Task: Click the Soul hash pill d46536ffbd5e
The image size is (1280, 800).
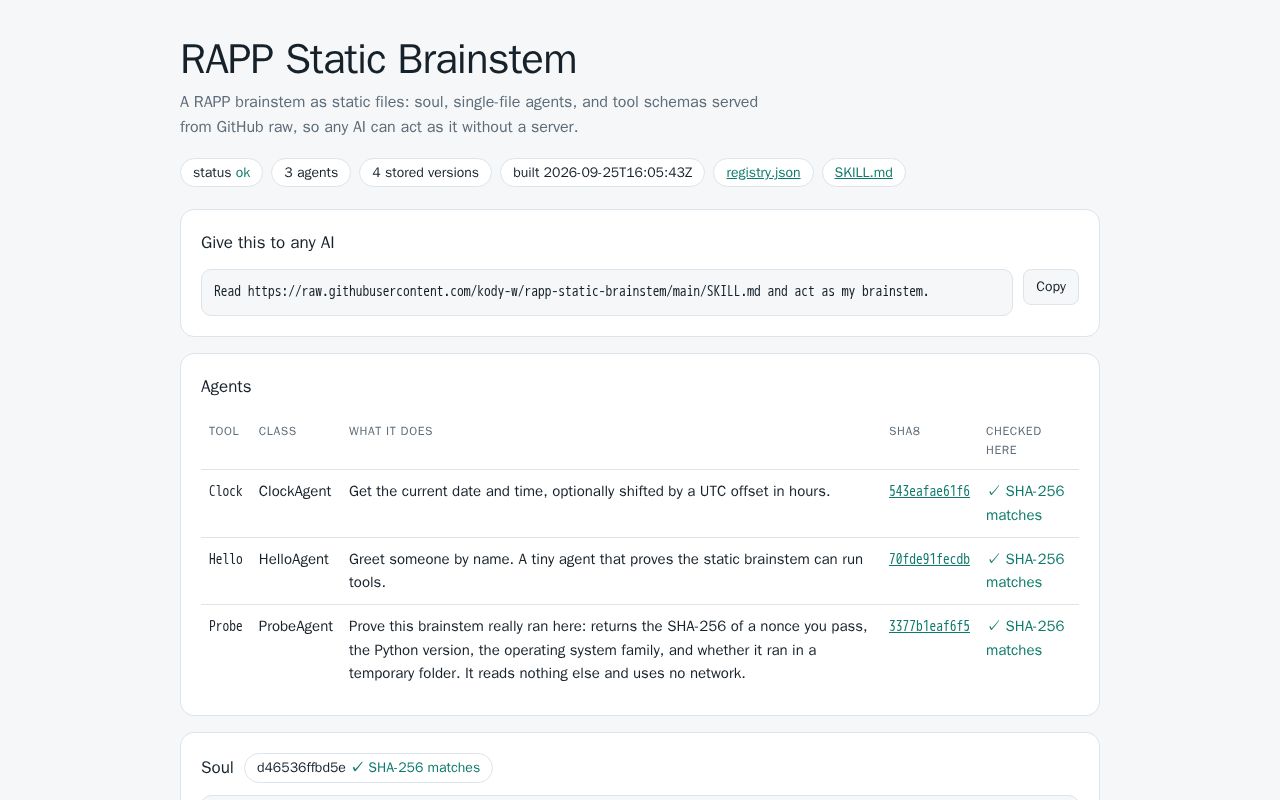Action: (x=368, y=768)
